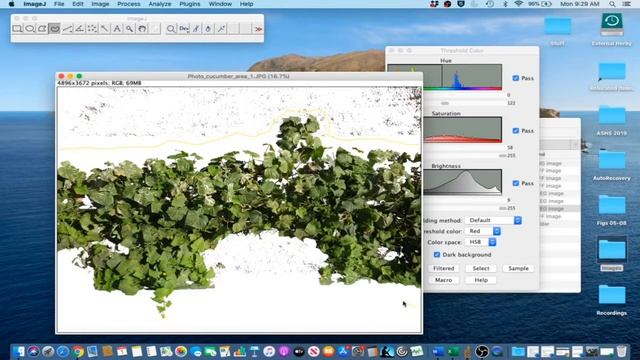Viewport: 640px width, 360px height.
Task: Select the Wand tracing tool
Action: (104, 29)
